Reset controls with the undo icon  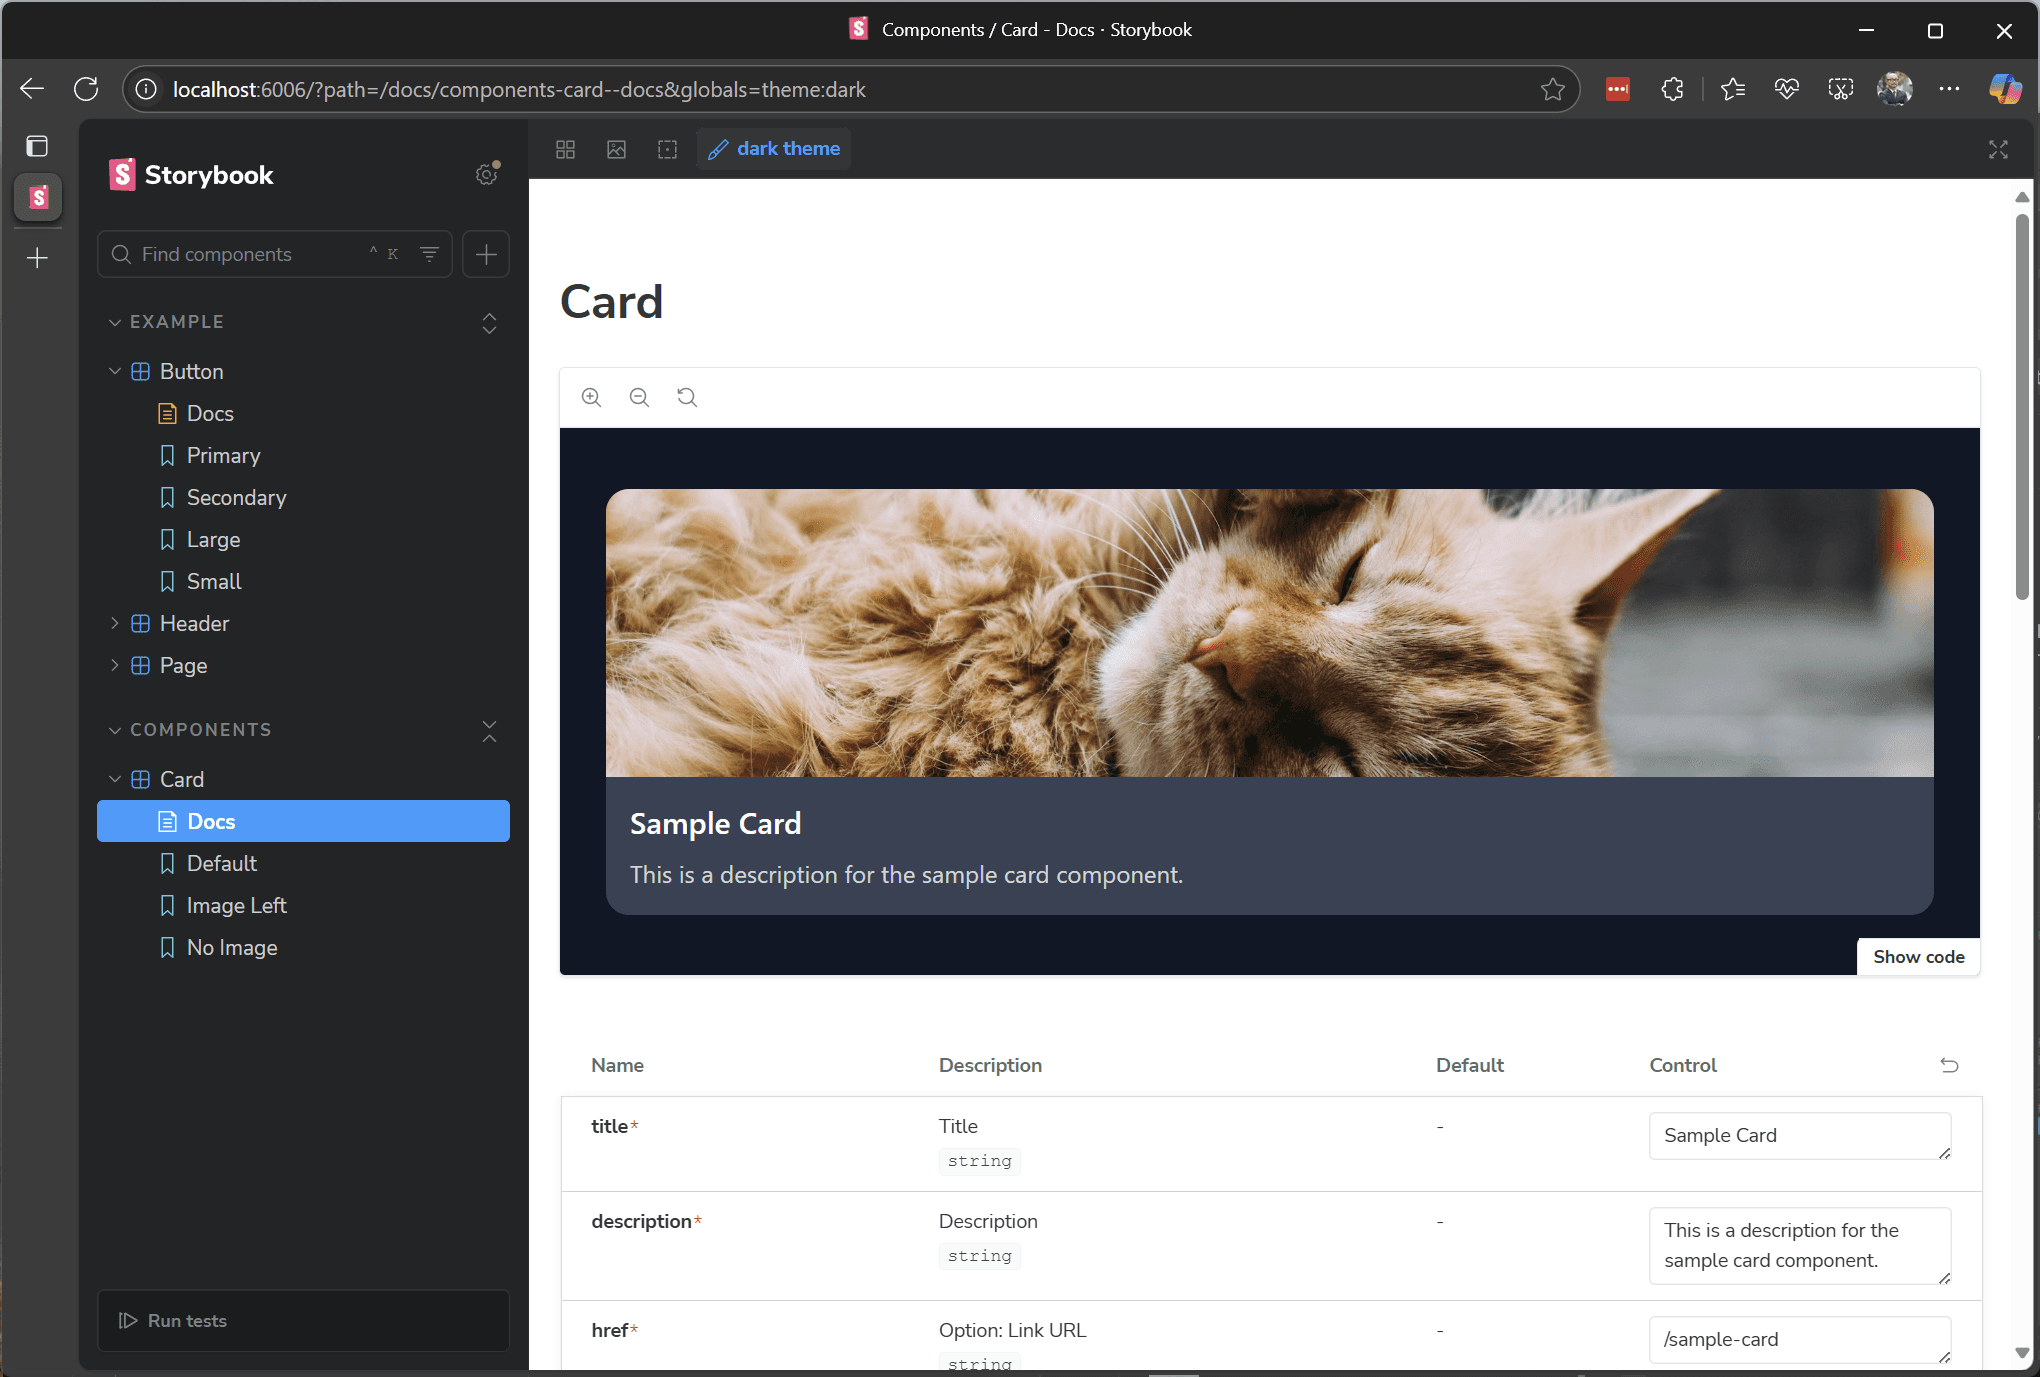[x=1949, y=1065]
